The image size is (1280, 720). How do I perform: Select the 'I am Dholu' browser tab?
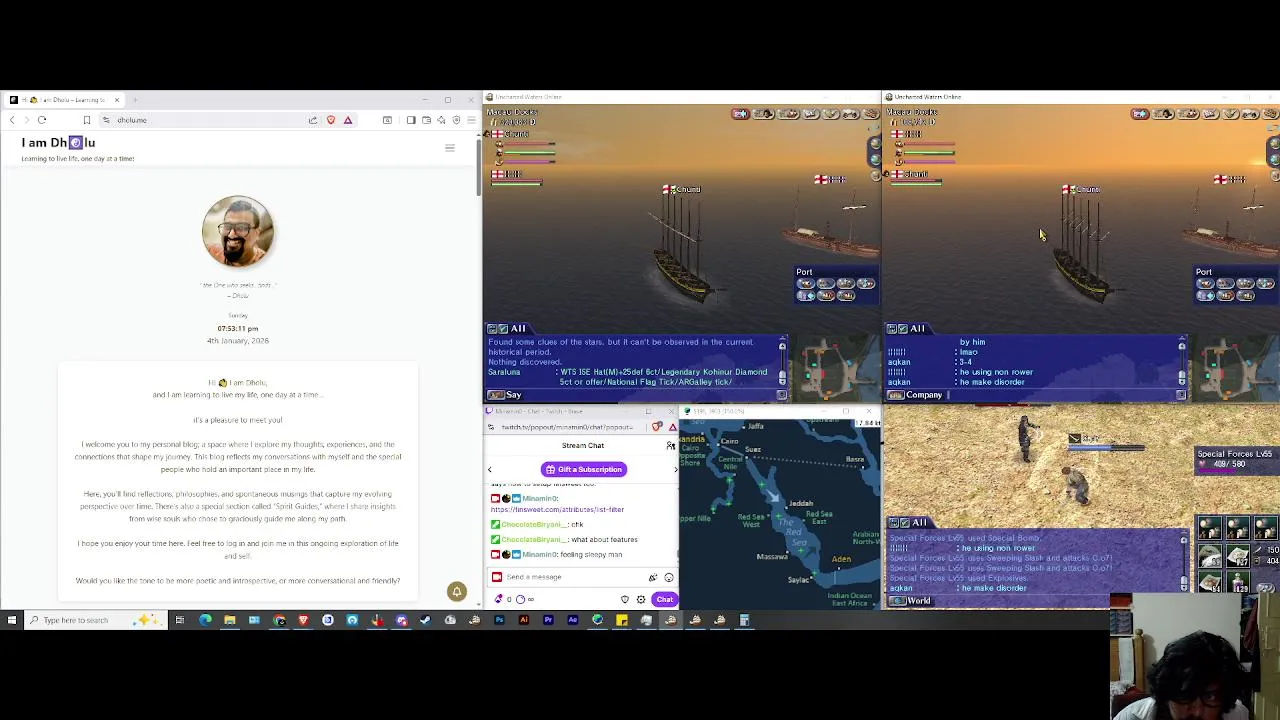pyautogui.click(x=64, y=100)
